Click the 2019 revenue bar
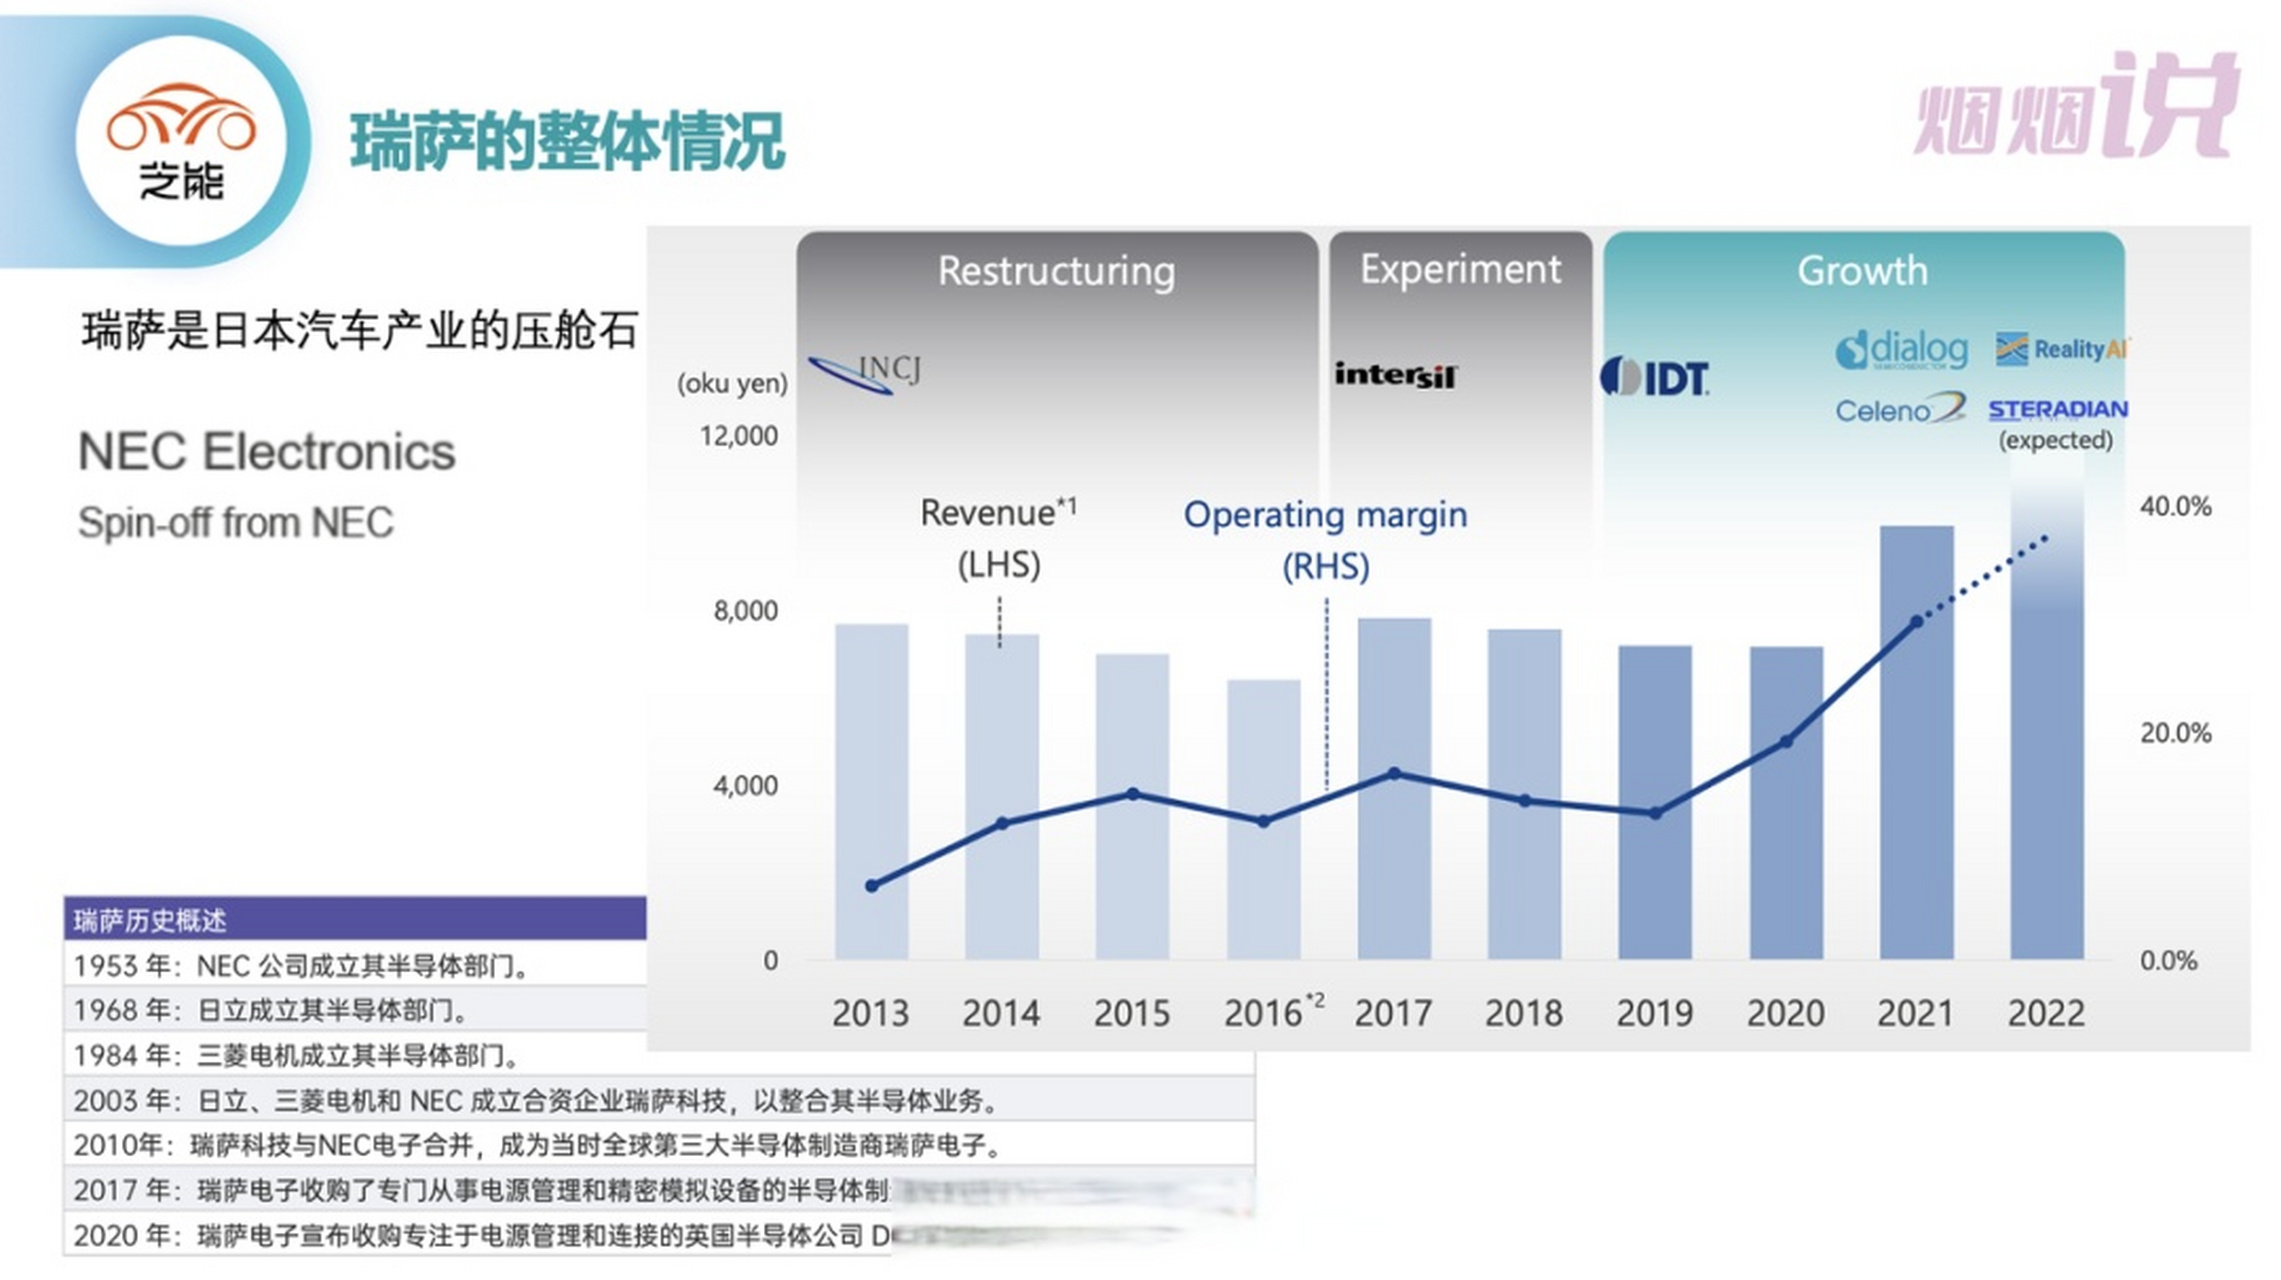 [x=1656, y=803]
